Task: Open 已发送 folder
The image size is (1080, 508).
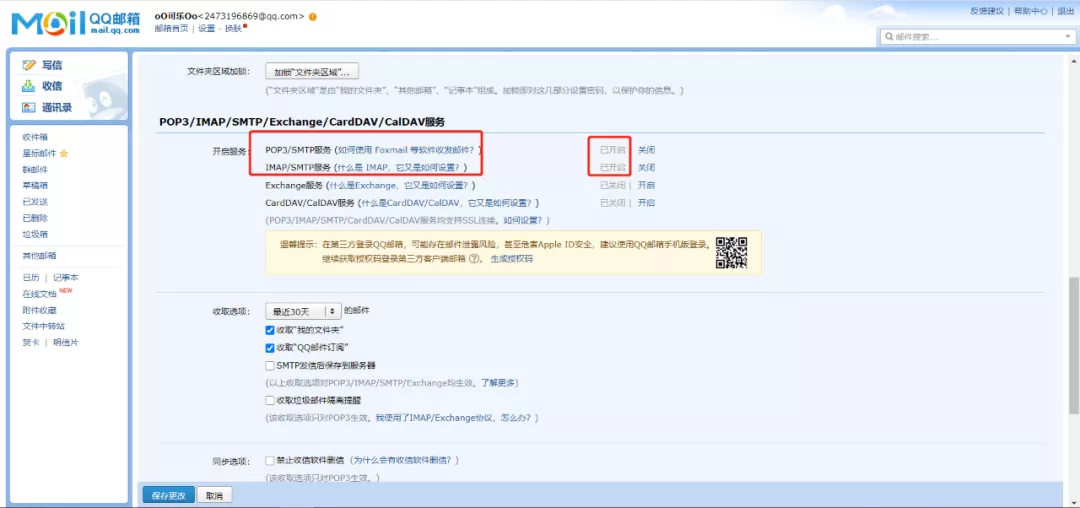Action: click(35, 202)
